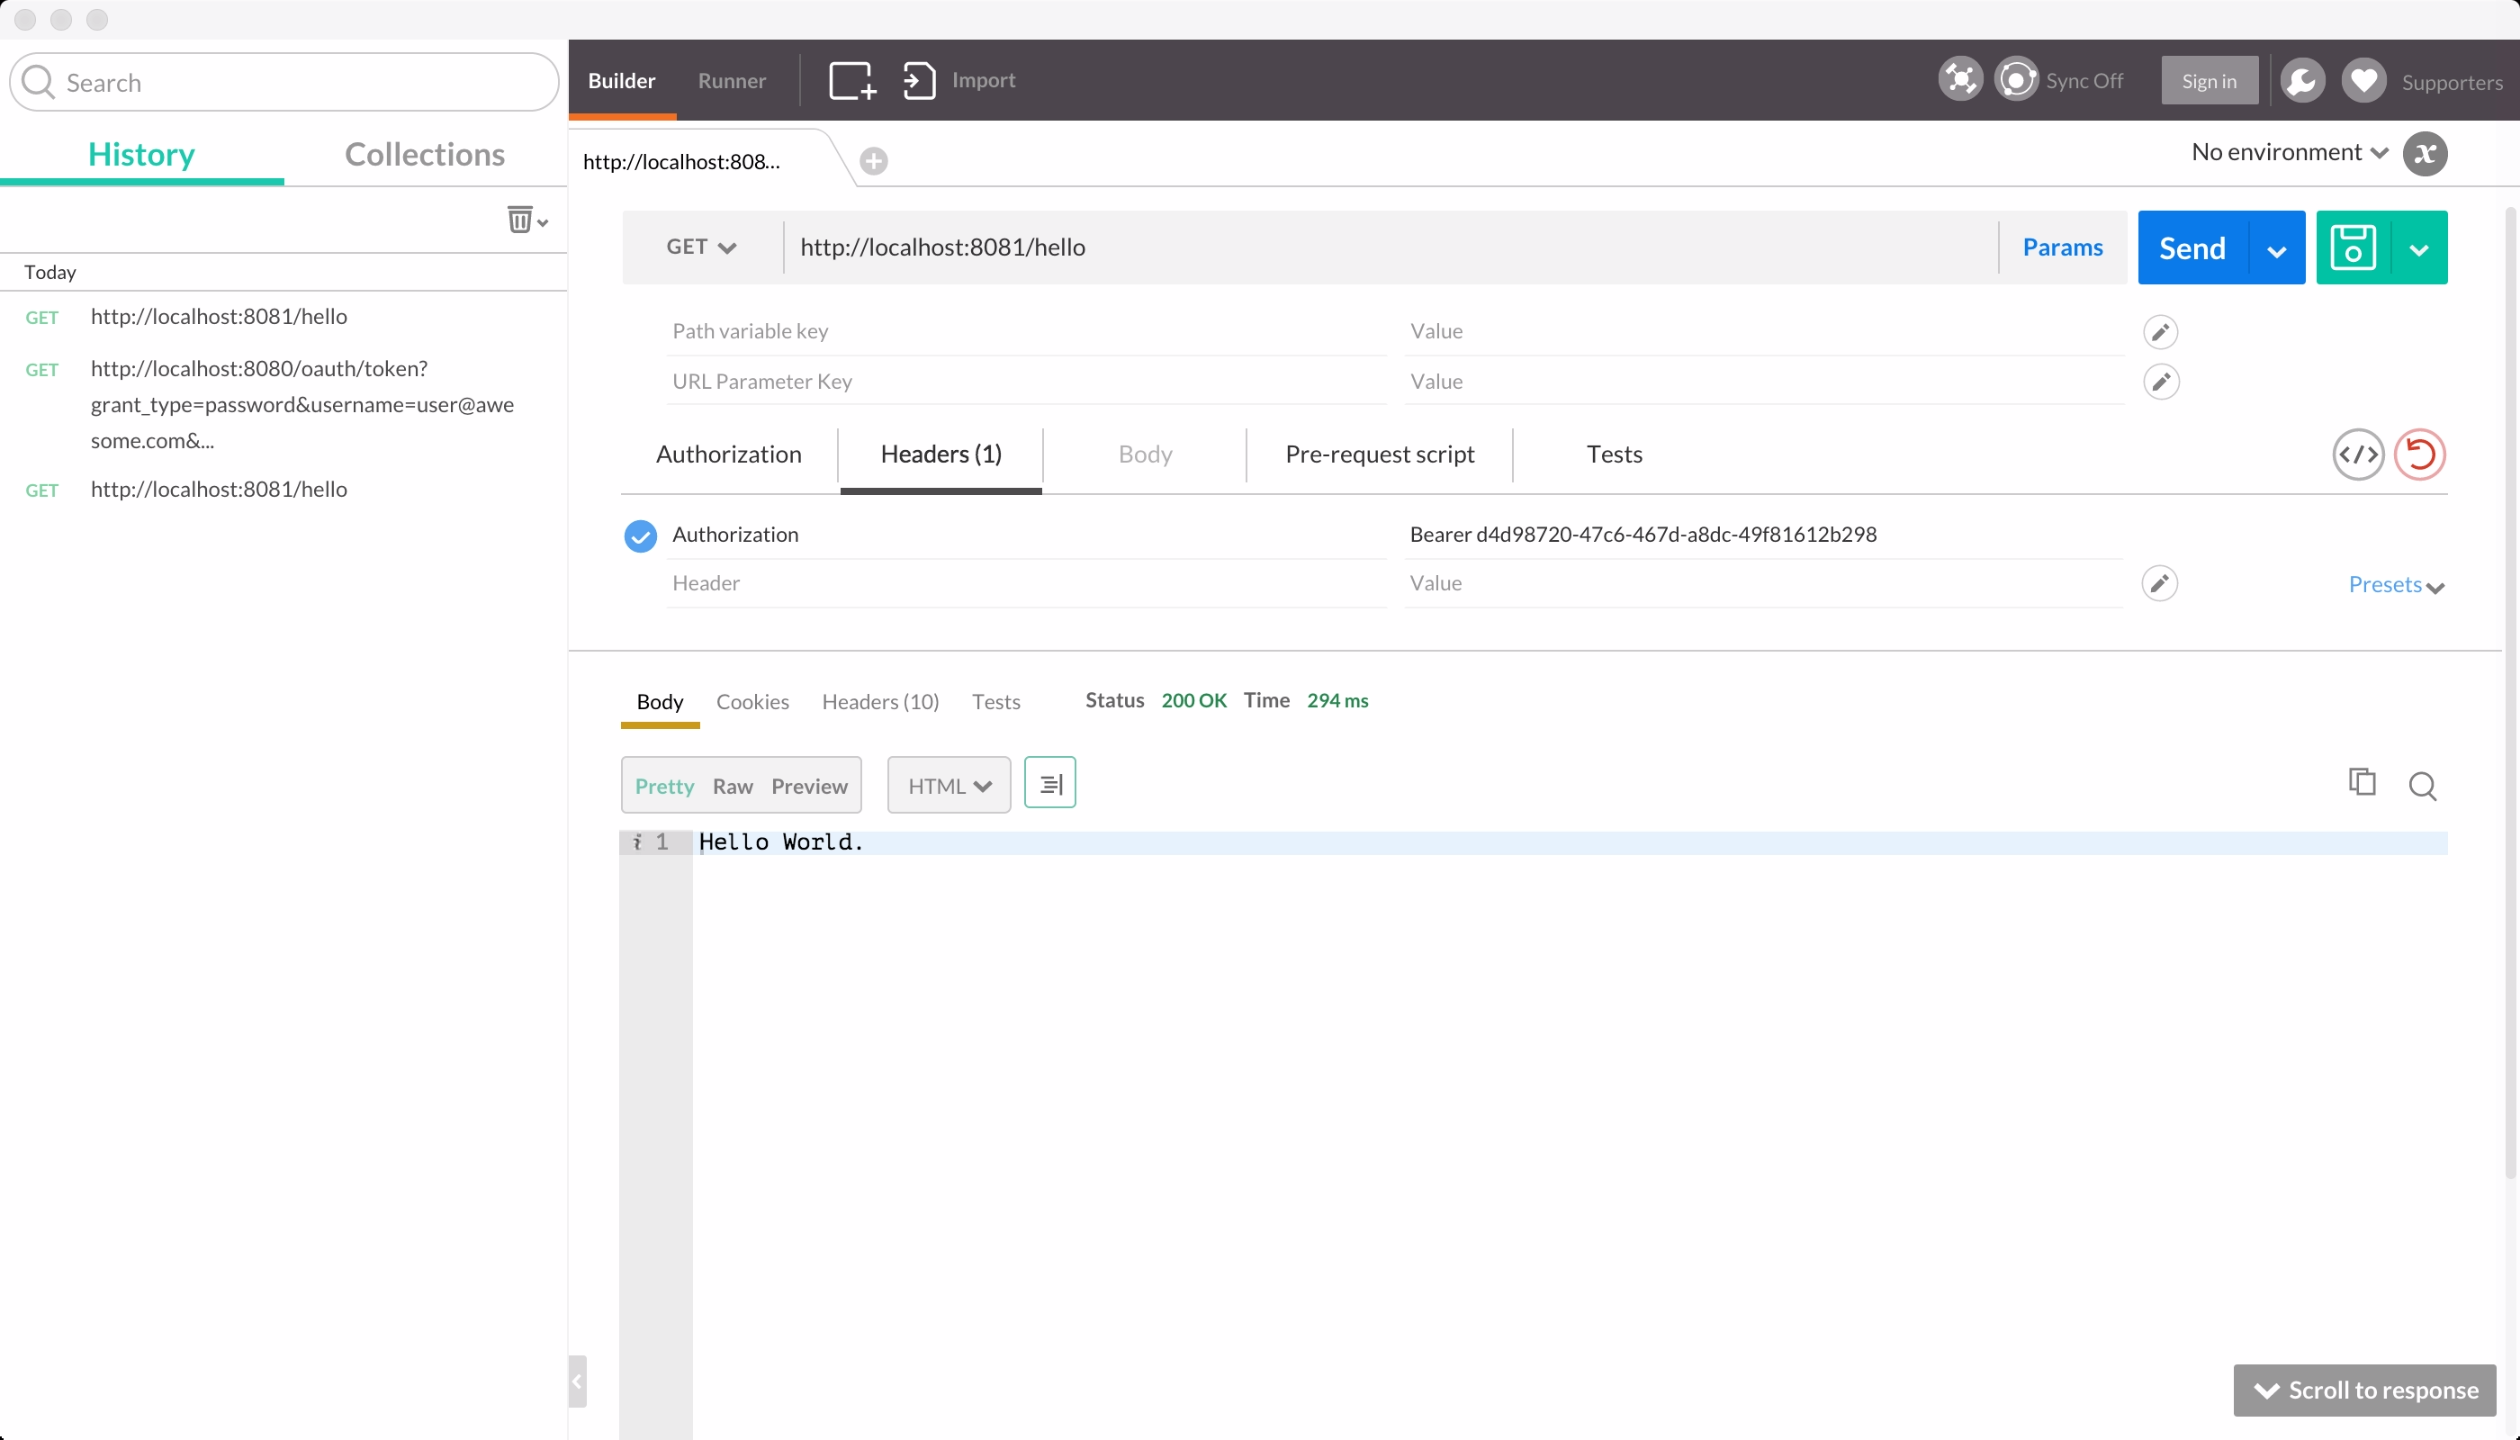Switch to the Raw response view
Image resolution: width=2520 pixels, height=1440 pixels.
[732, 784]
